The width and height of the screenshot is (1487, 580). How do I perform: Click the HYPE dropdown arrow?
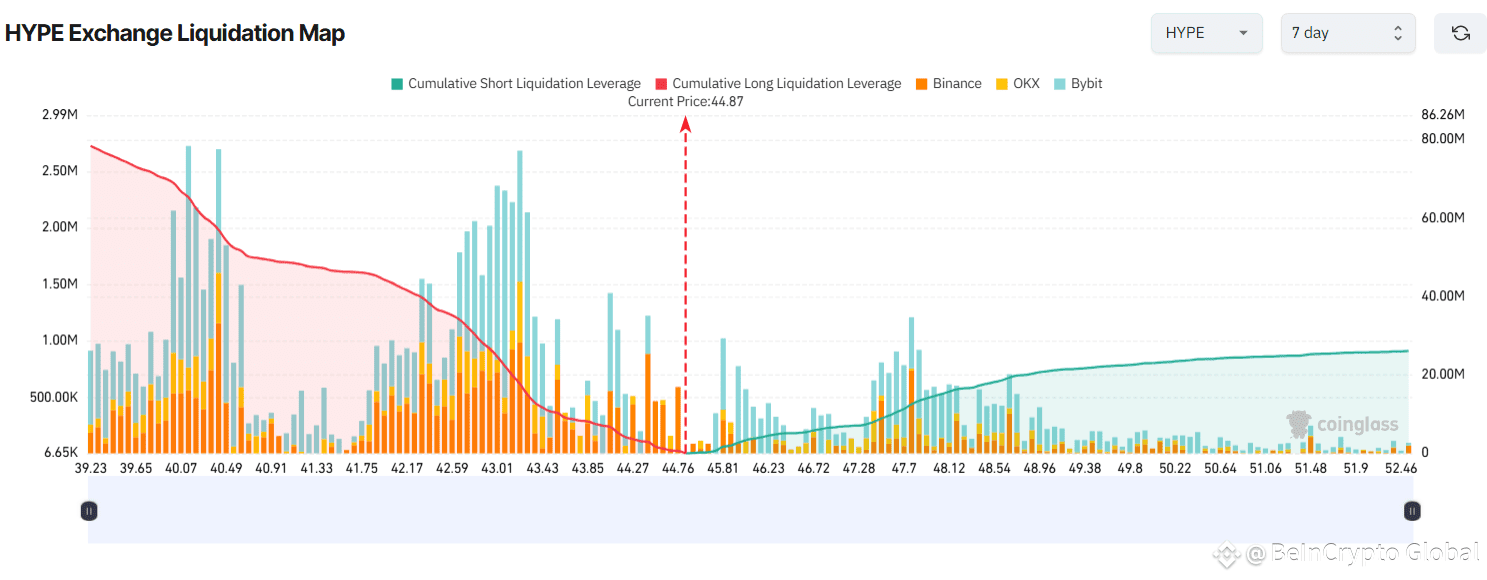click(1243, 33)
